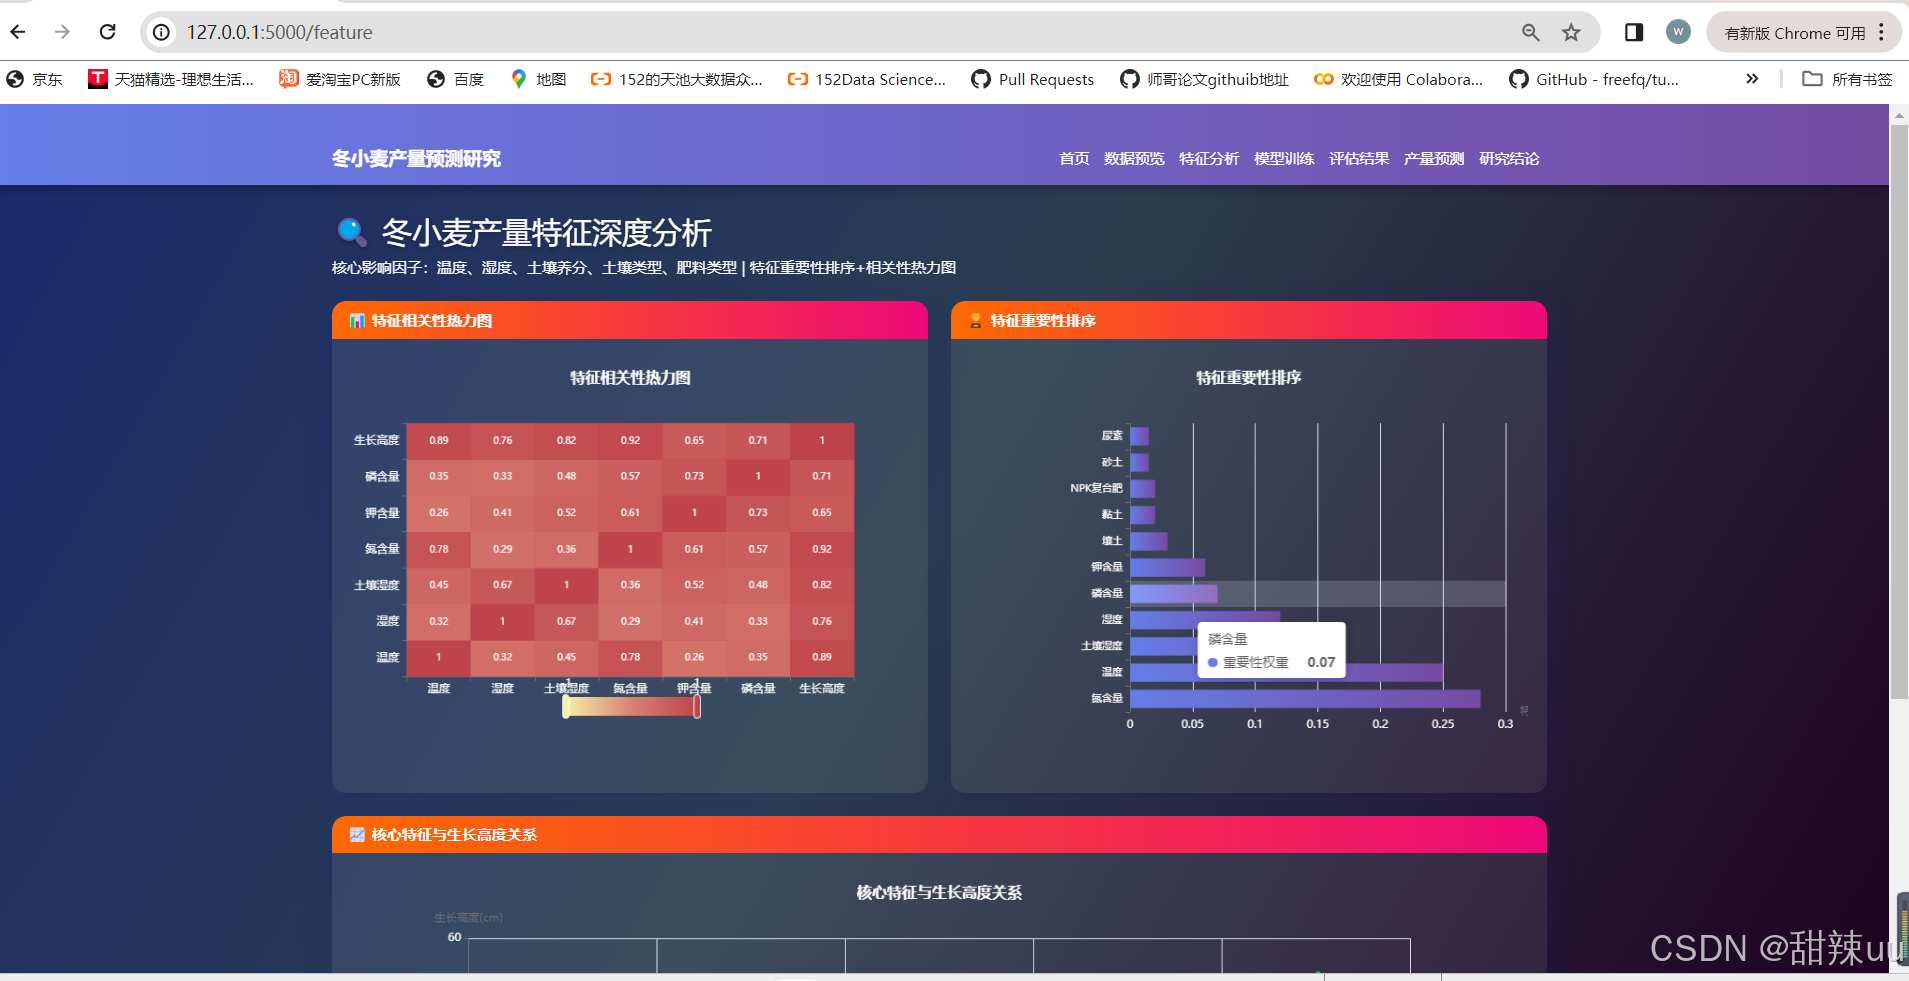Image resolution: width=1909 pixels, height=981 pixels.
Task: Click the magnifier icon beside page heading
Action: (352, 232)
